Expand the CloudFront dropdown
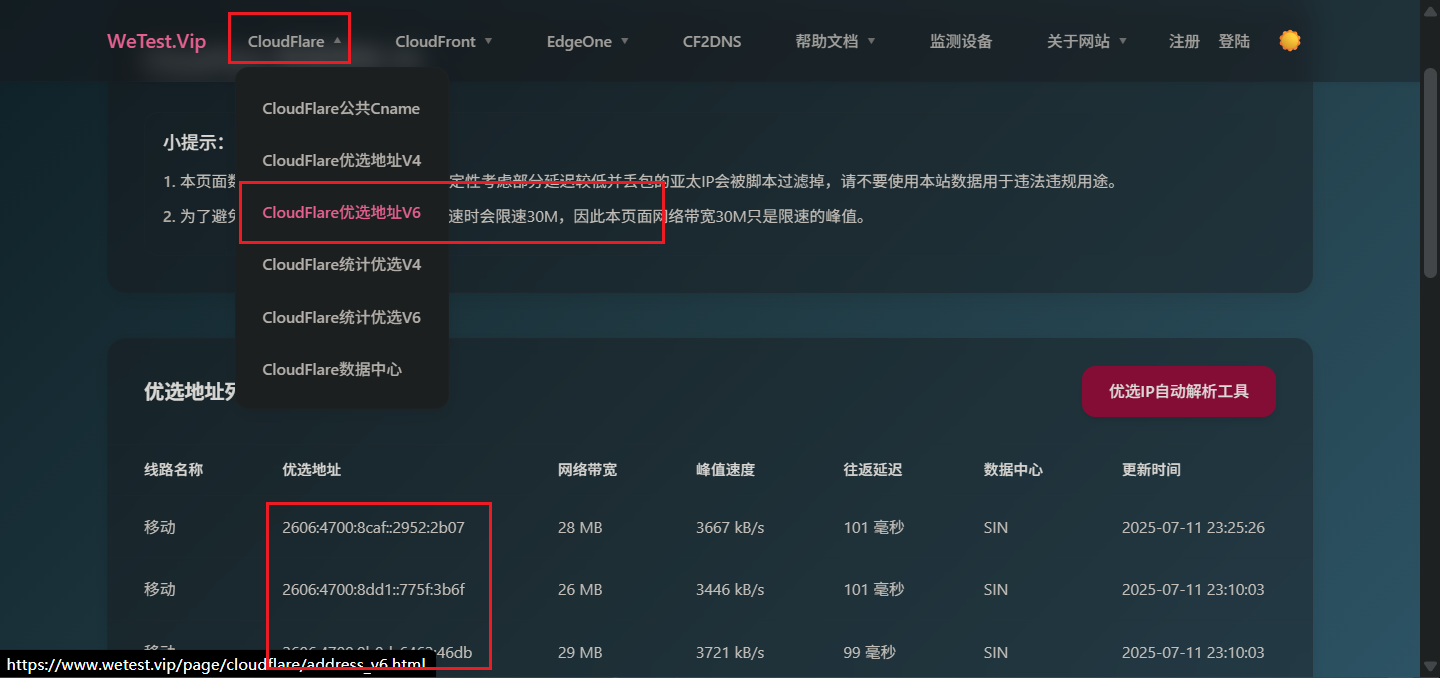 tap(444, 41)
